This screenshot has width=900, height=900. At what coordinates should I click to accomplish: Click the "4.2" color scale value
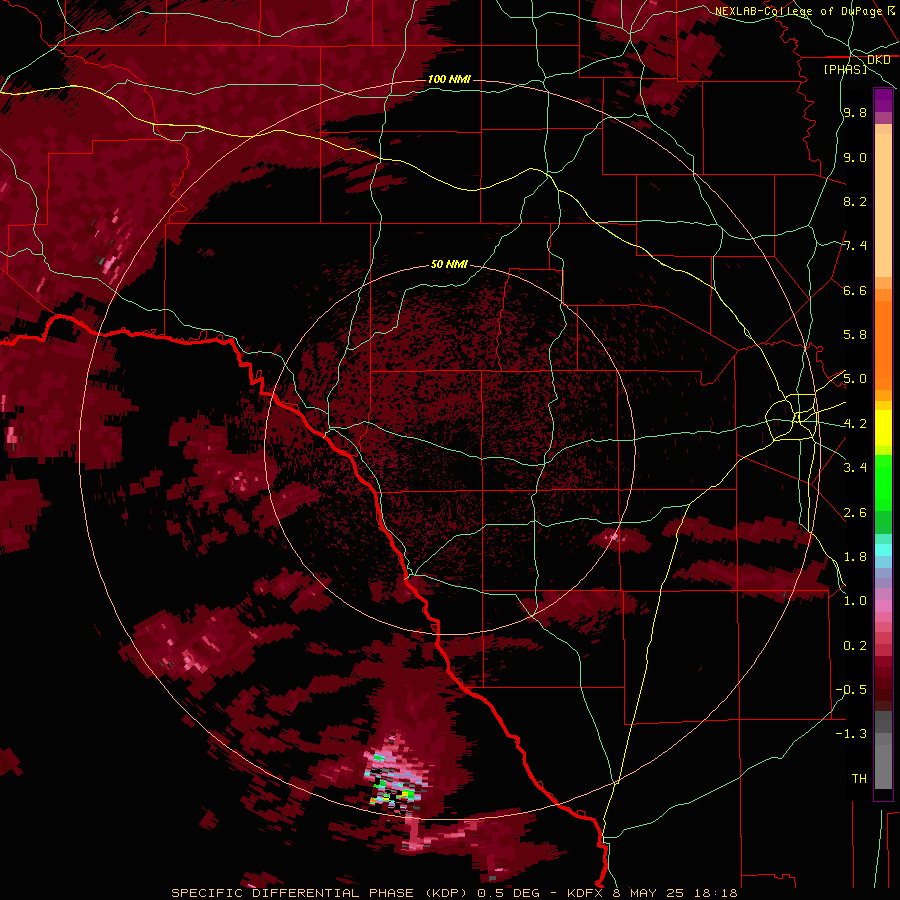(x=855, y=424)
